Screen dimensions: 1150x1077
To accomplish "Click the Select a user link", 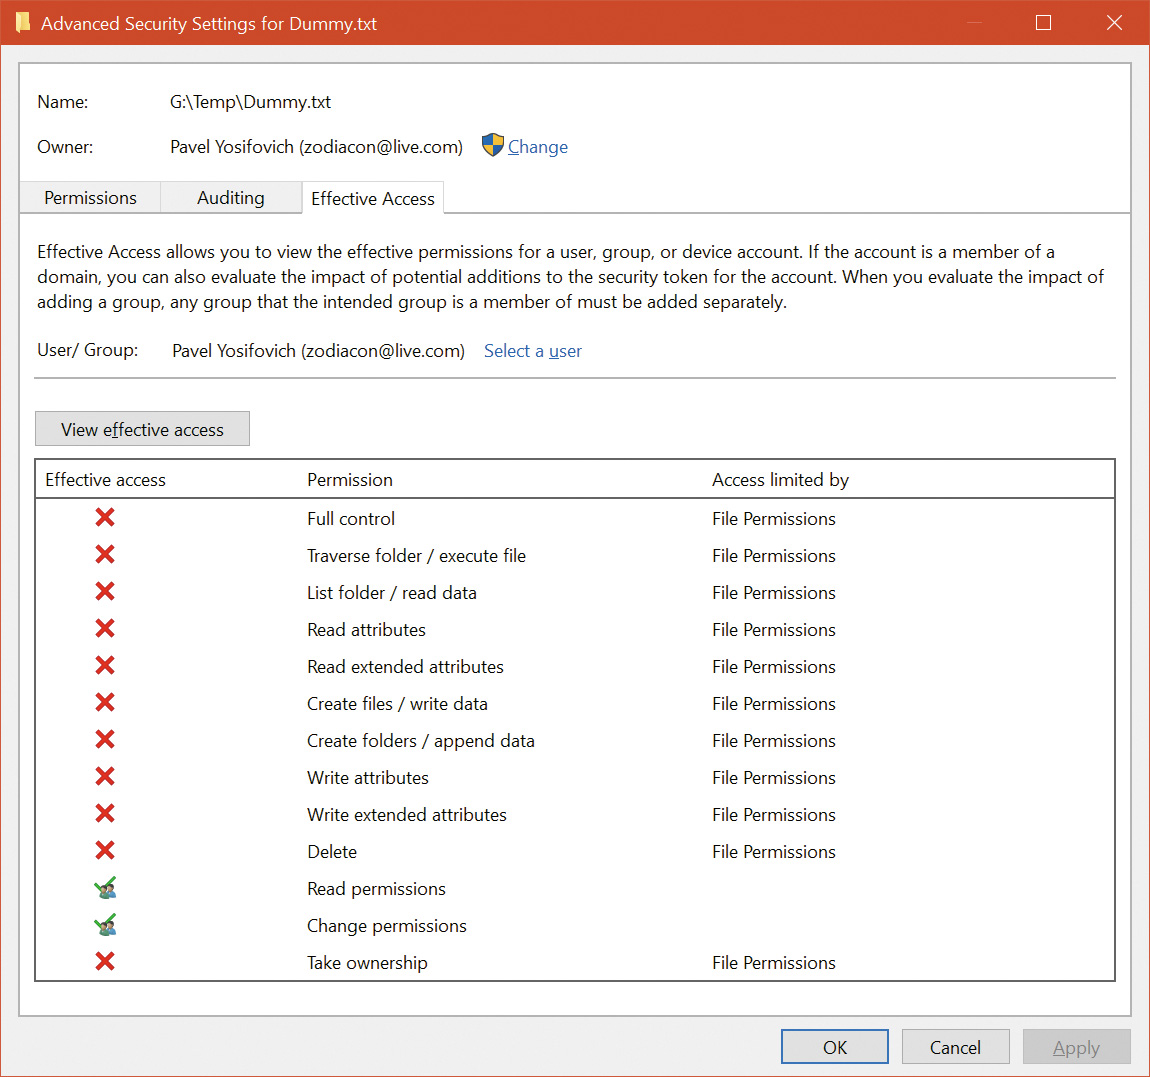I will point(533,351).
